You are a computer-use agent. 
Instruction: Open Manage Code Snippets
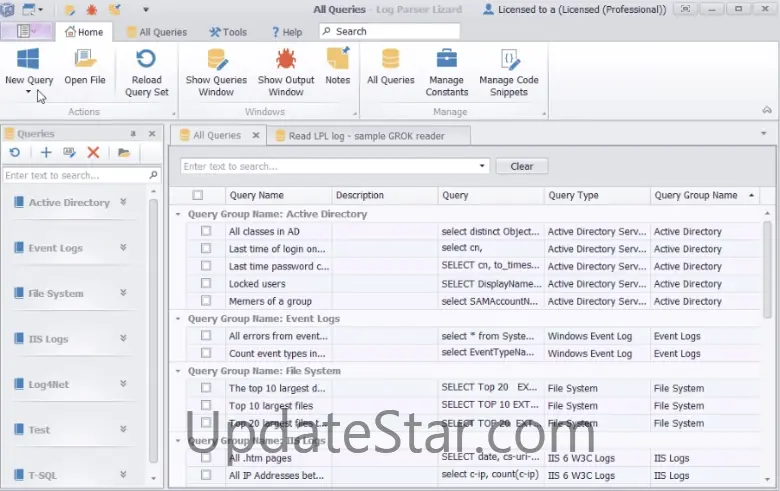coord(508,60)
